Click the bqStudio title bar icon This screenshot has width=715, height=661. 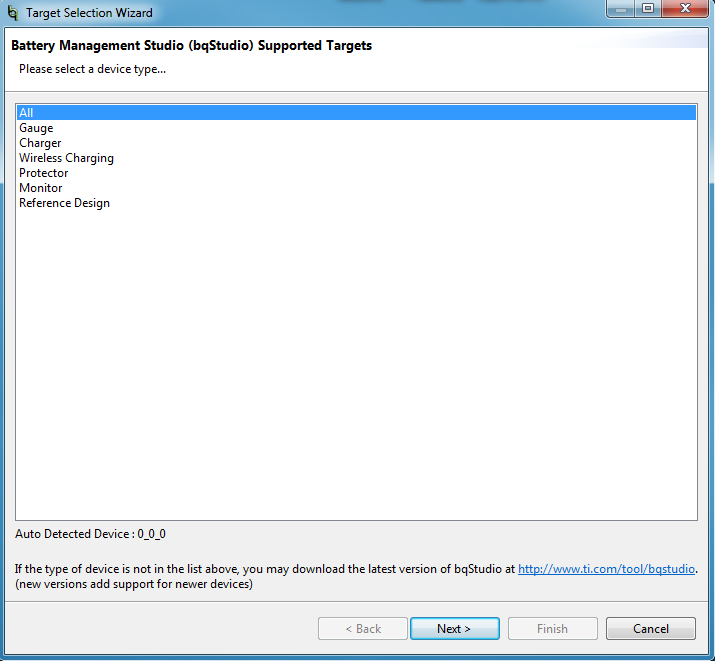coord(13,12)
